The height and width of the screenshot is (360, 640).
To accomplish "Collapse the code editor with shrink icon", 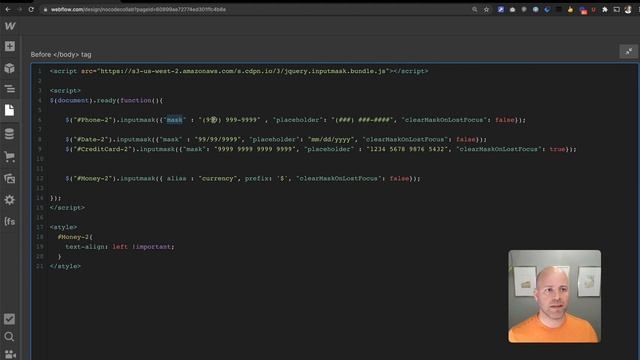I will pyautogui.click(x=629, y=51).
